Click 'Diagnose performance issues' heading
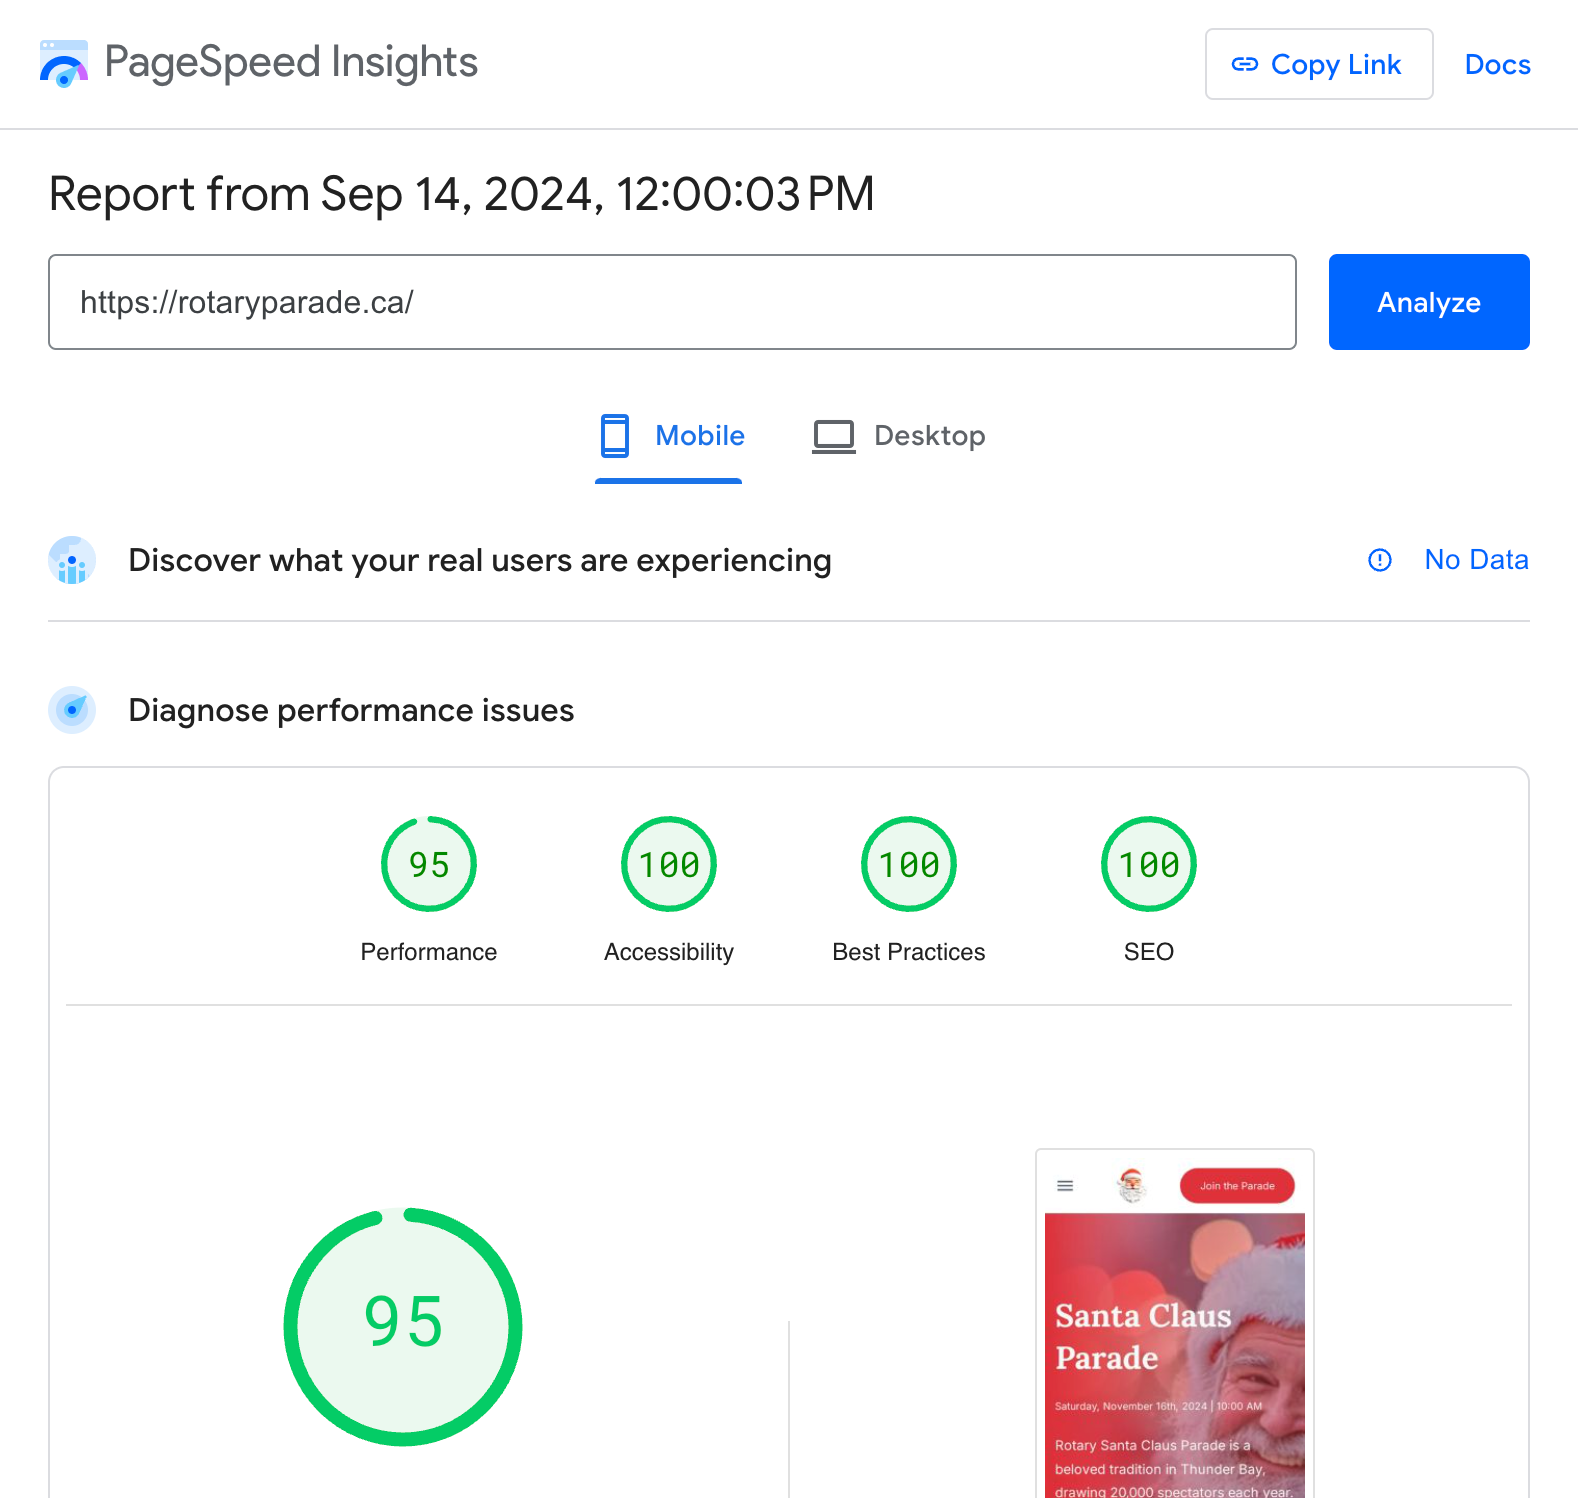 click(x=351, y=710)
